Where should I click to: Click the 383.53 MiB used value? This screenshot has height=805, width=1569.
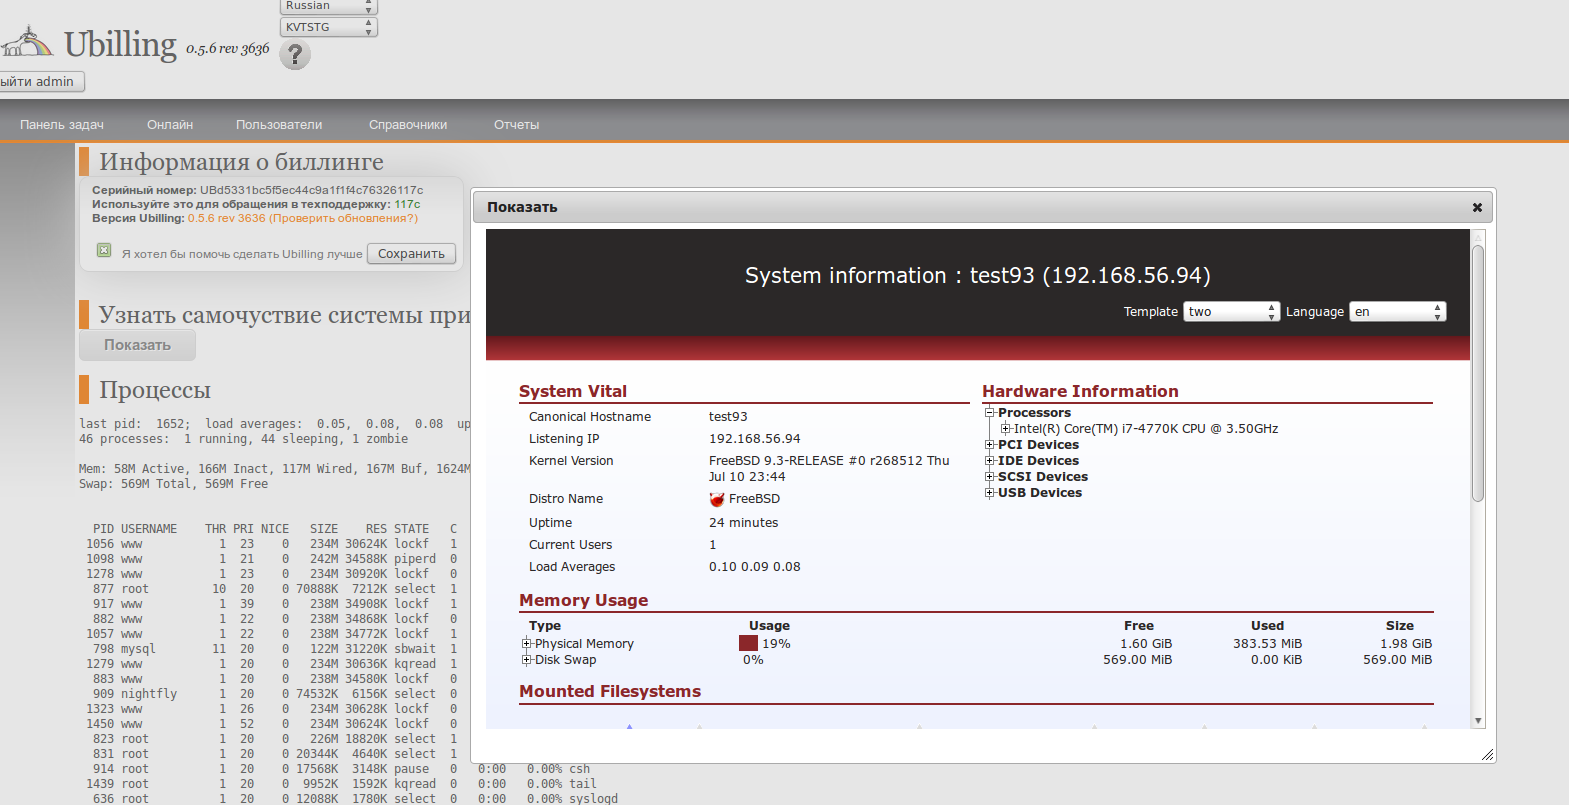click(x=1267, y=644)
